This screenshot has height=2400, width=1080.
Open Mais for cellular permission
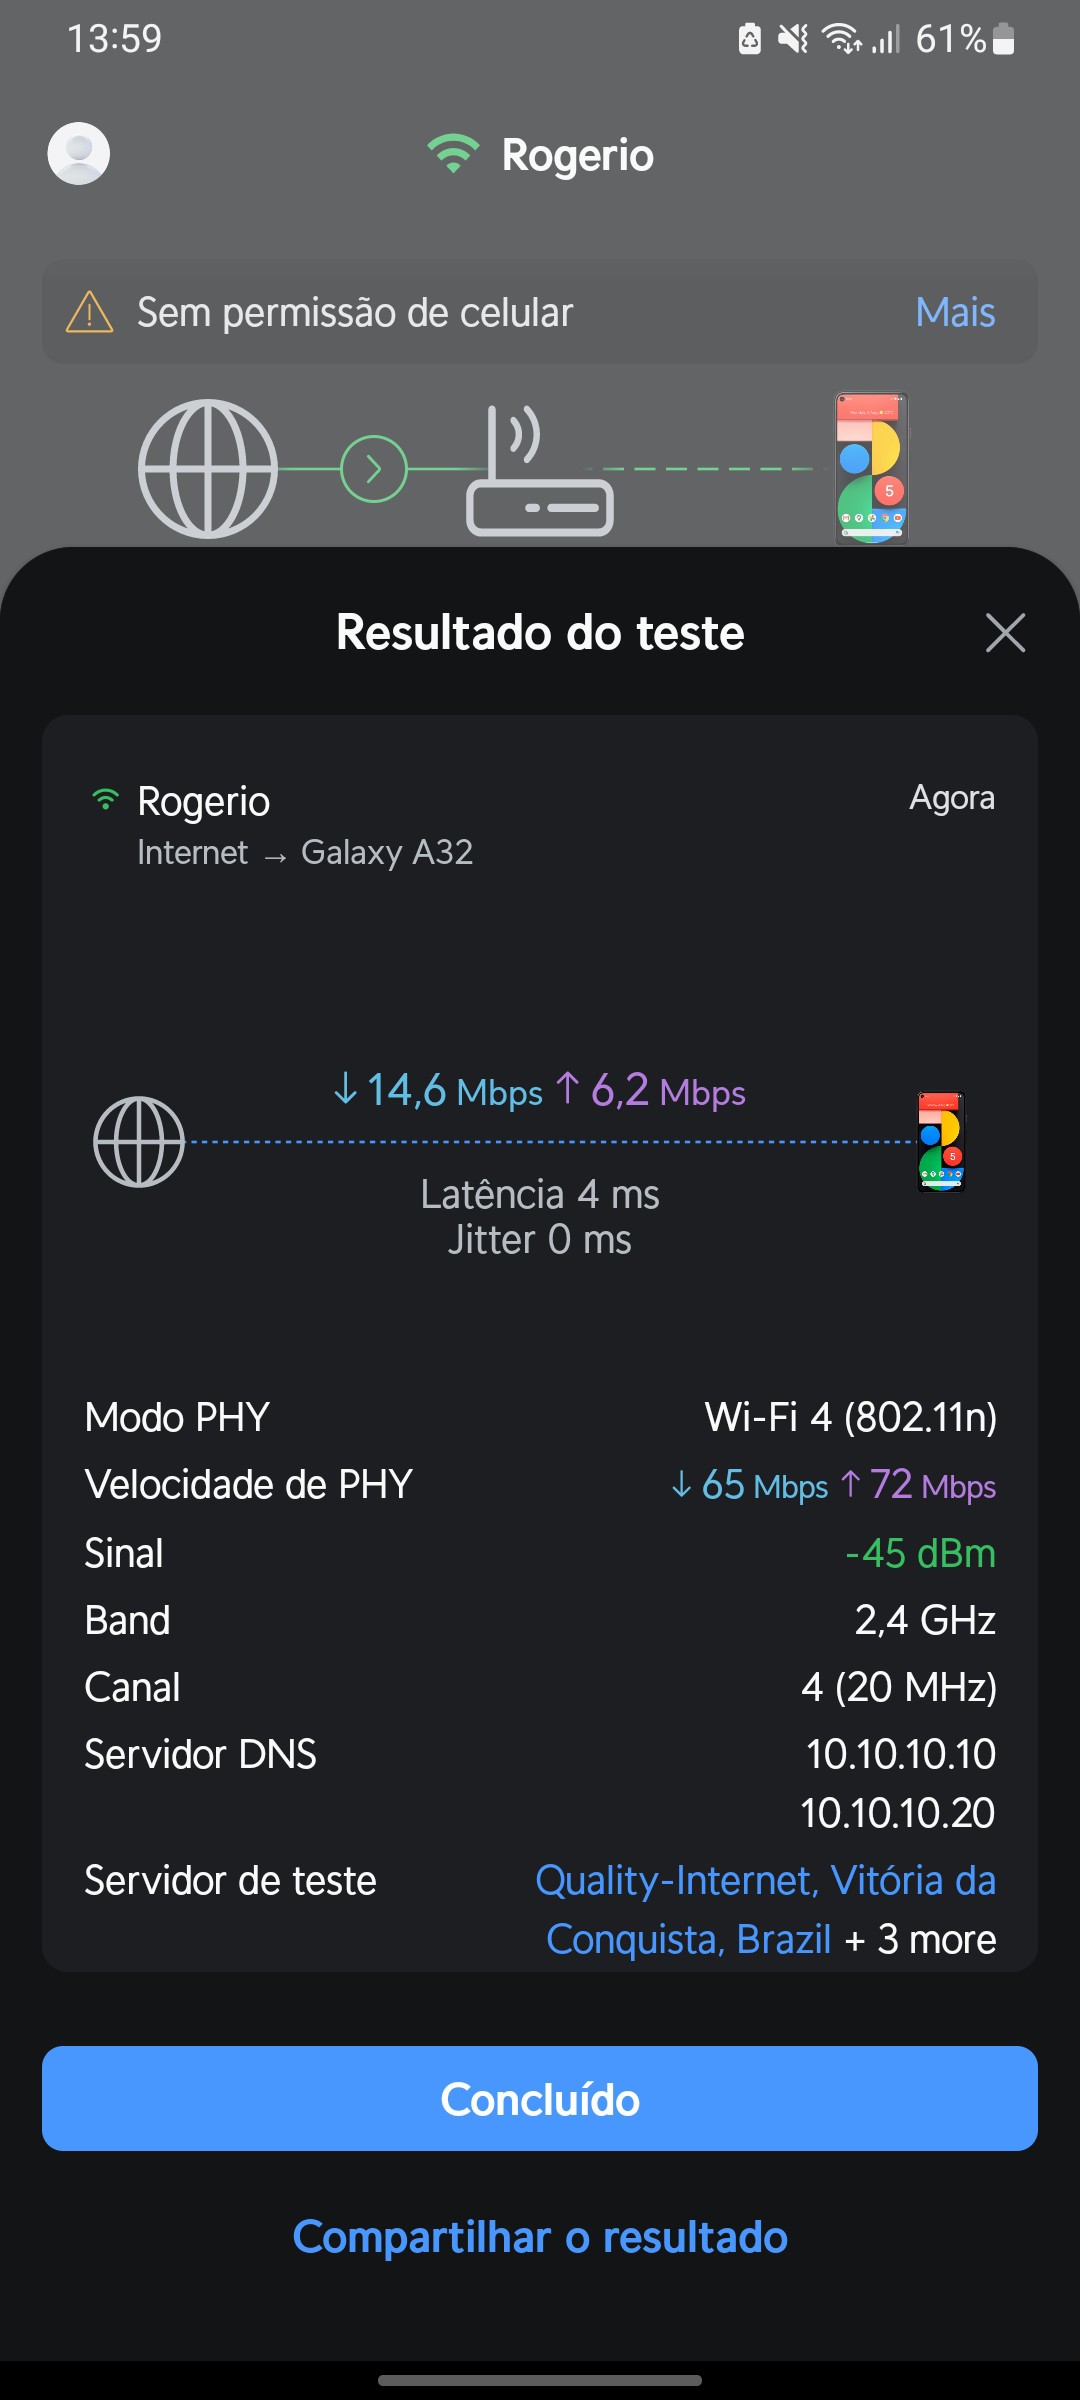[955, 312]
